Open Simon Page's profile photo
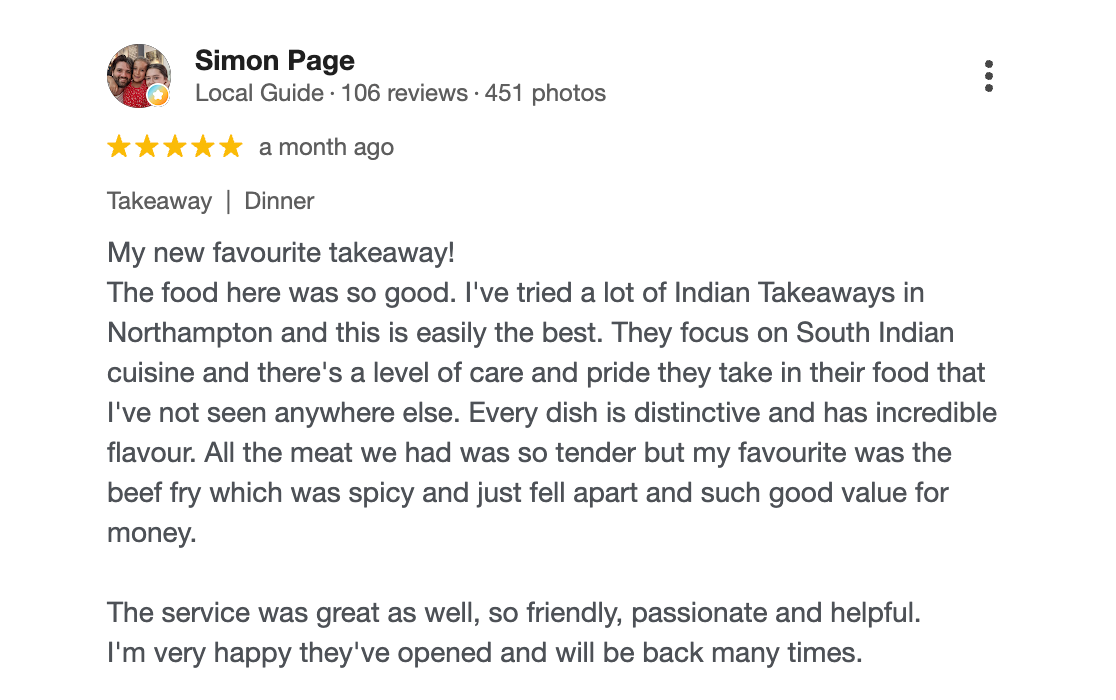This screenshot has height=700, width=1116. pos(139,75)
